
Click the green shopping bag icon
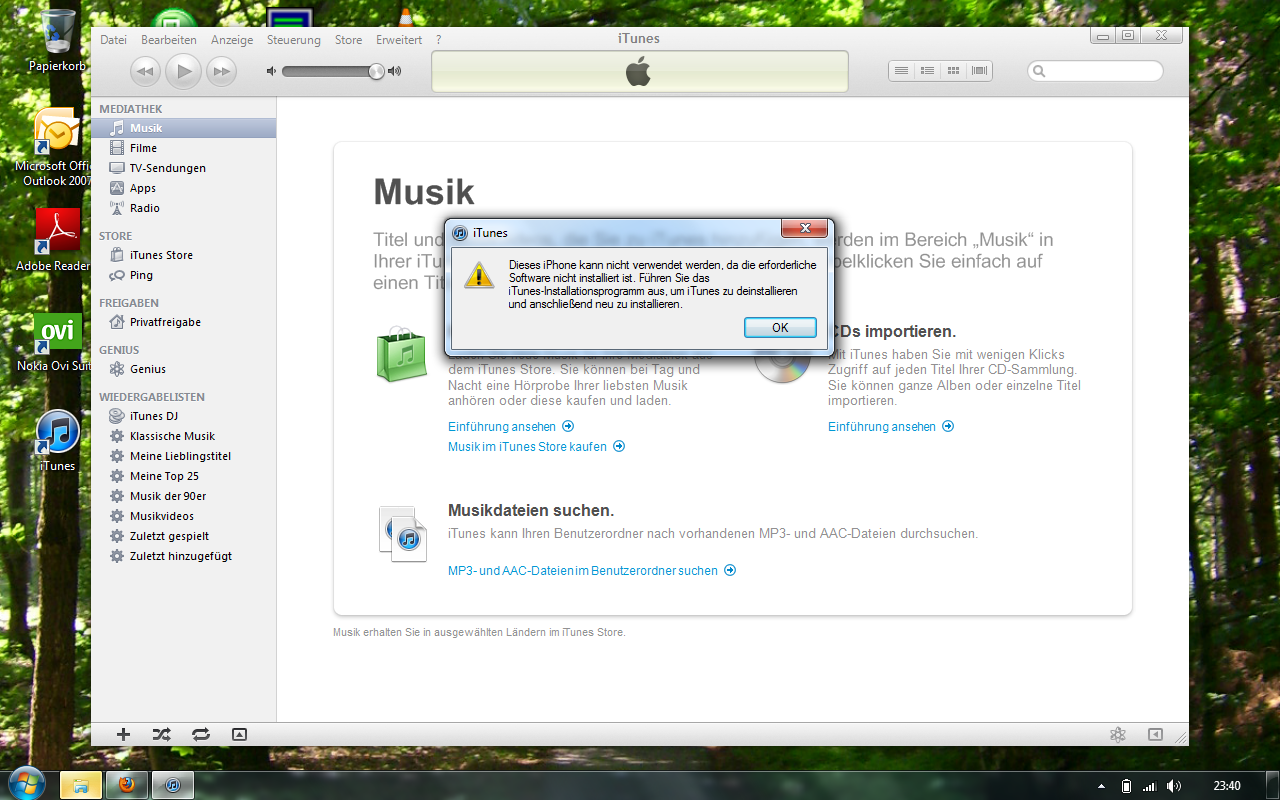(x=401, y=354)
